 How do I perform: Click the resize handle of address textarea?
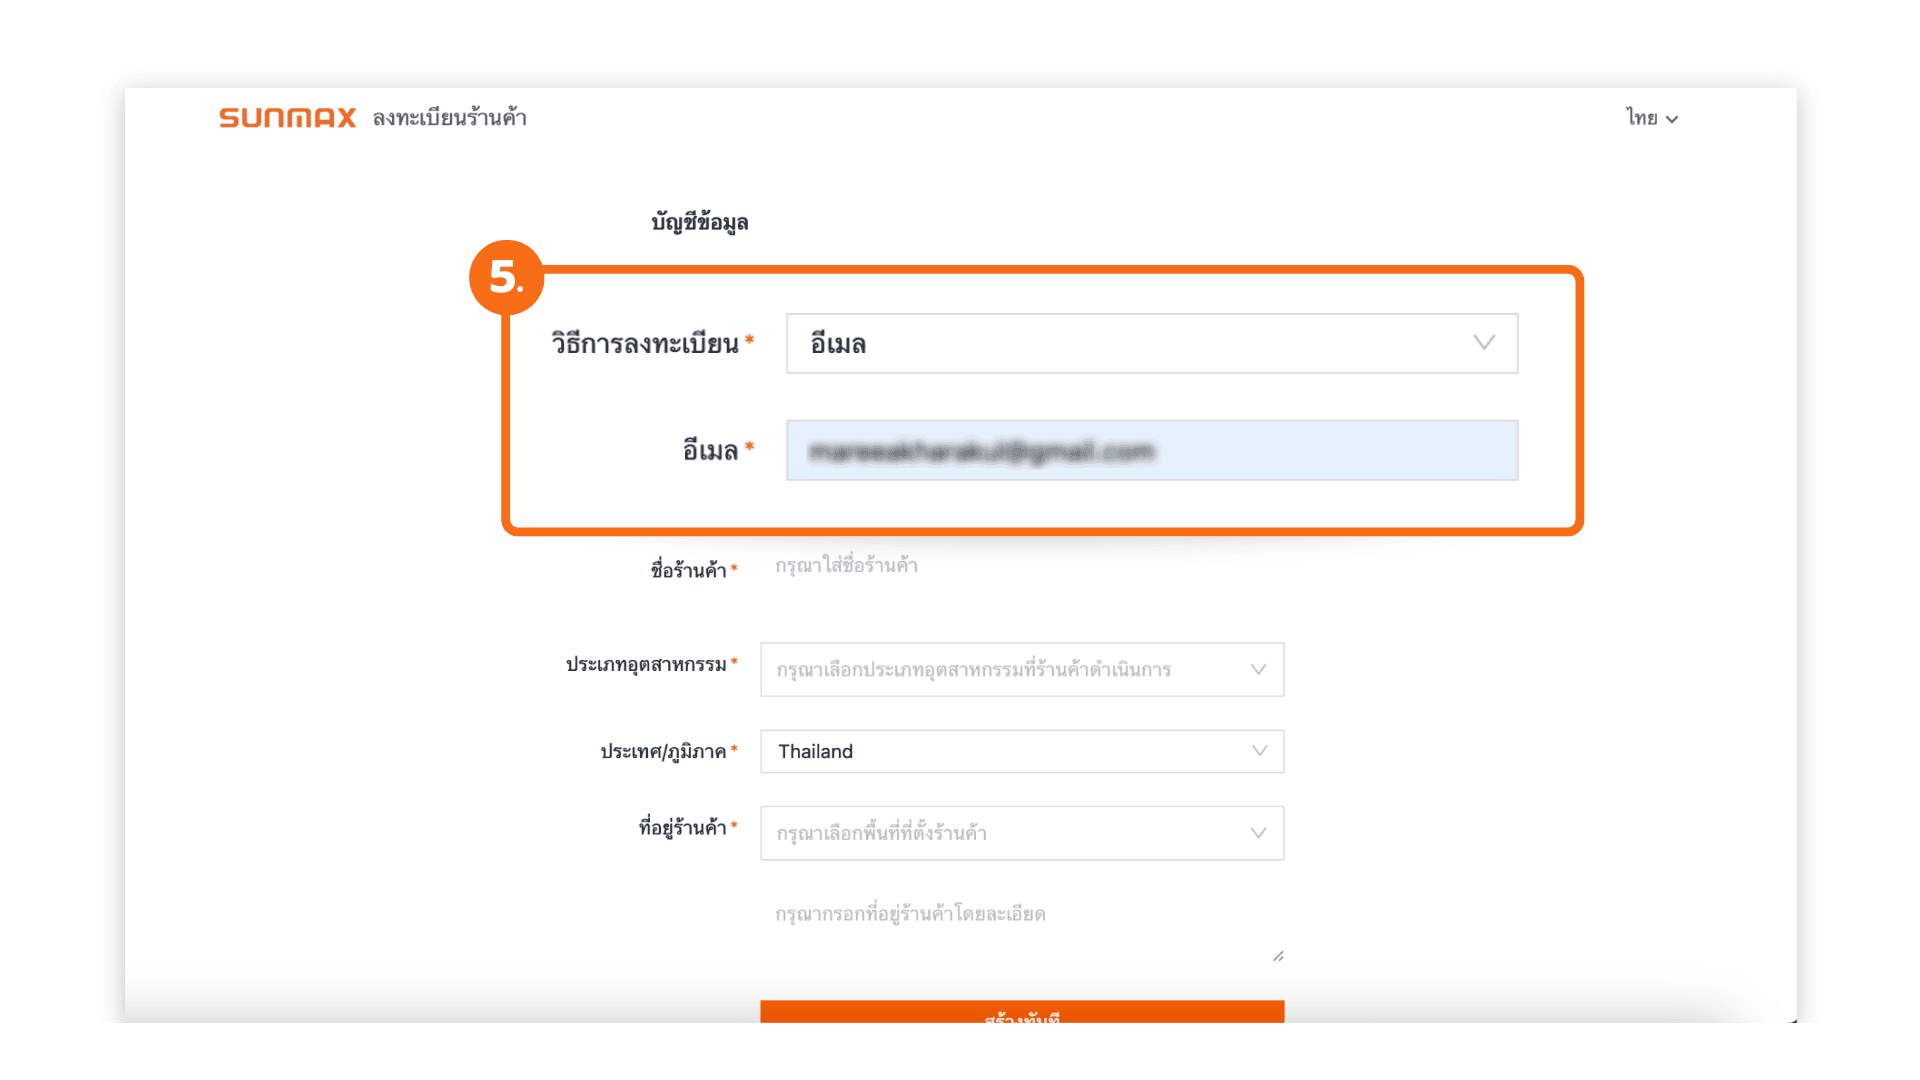[1278, 956]
